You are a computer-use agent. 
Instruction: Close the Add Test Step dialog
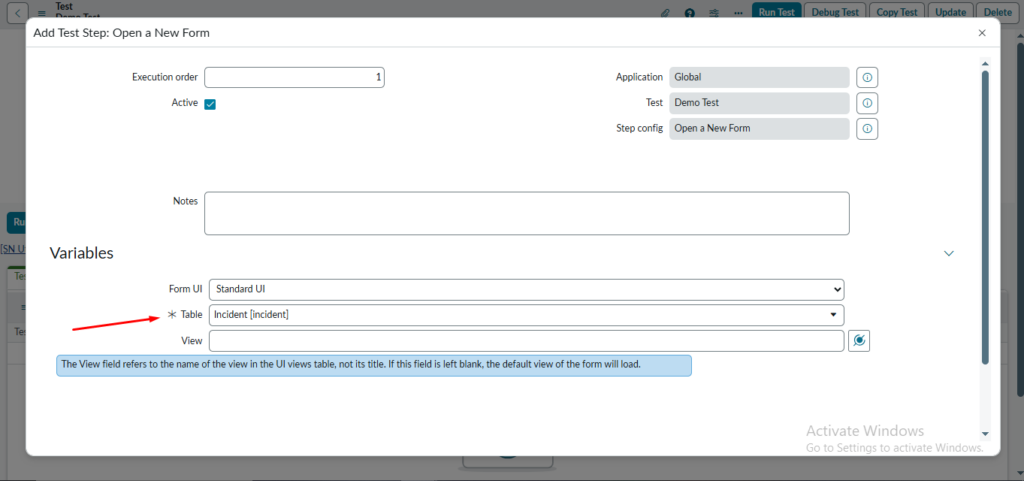pyautogui.click(x=982, y=33)
